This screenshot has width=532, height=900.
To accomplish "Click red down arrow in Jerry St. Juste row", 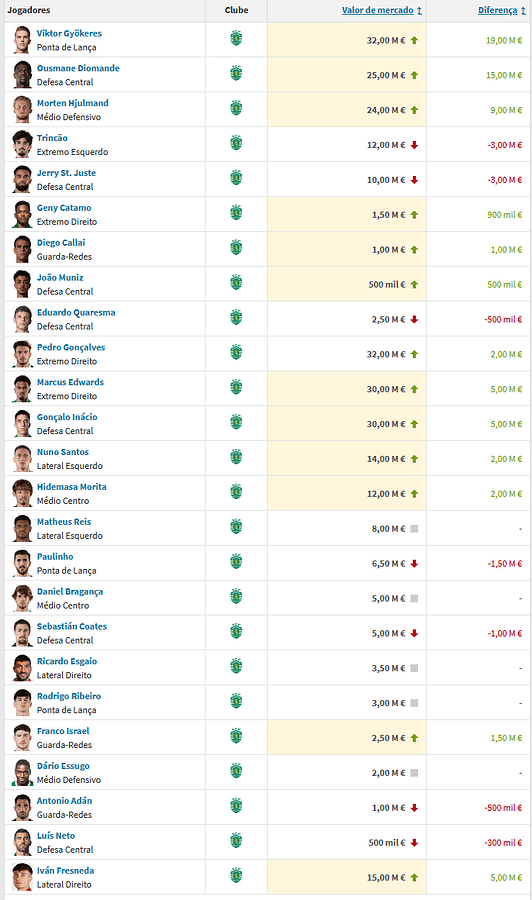I will point(414,180).
